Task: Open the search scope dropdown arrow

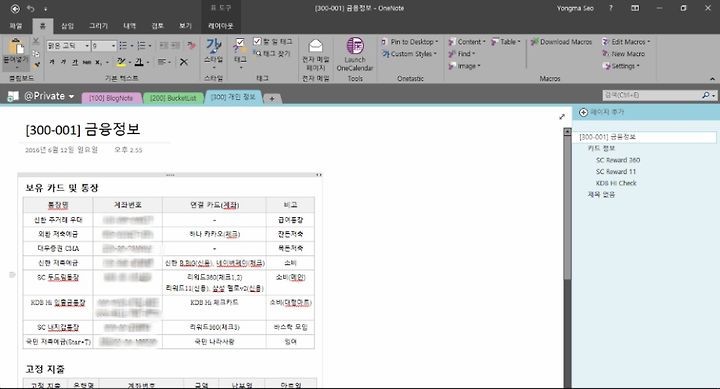Action: tap(713, 96)
